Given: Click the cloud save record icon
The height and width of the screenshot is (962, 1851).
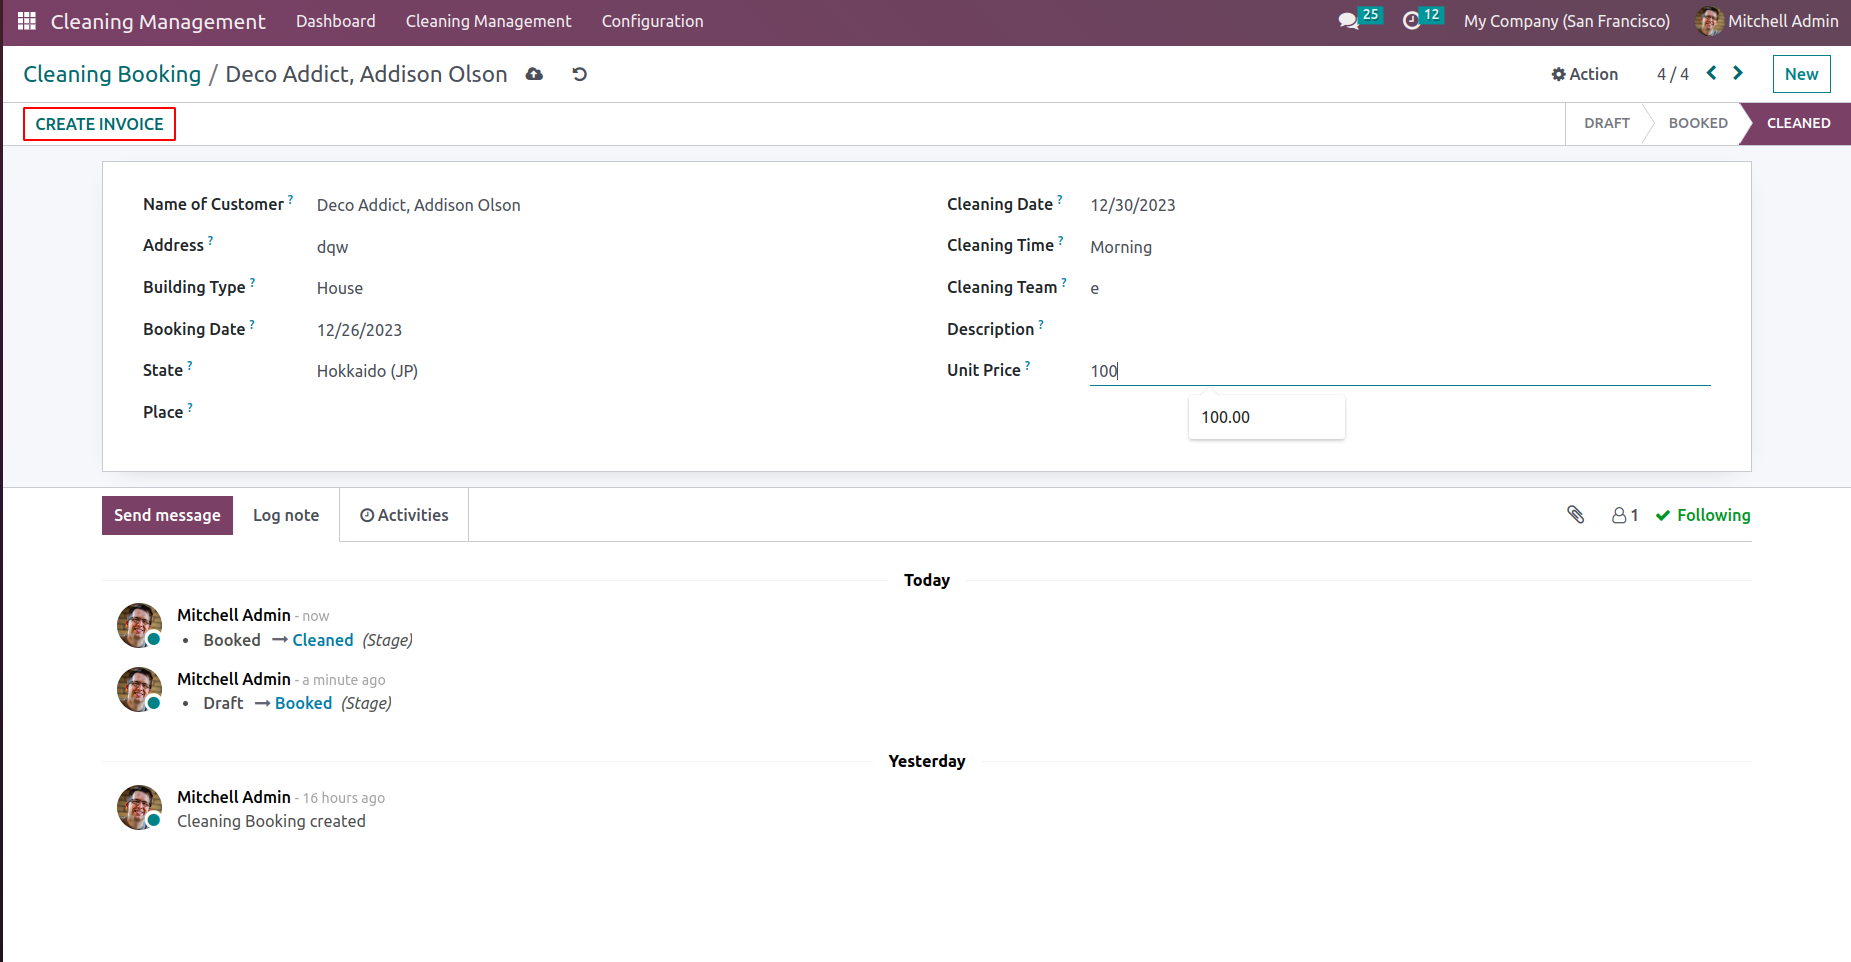Looking at the screenshot, I should (x=534, y=74).
